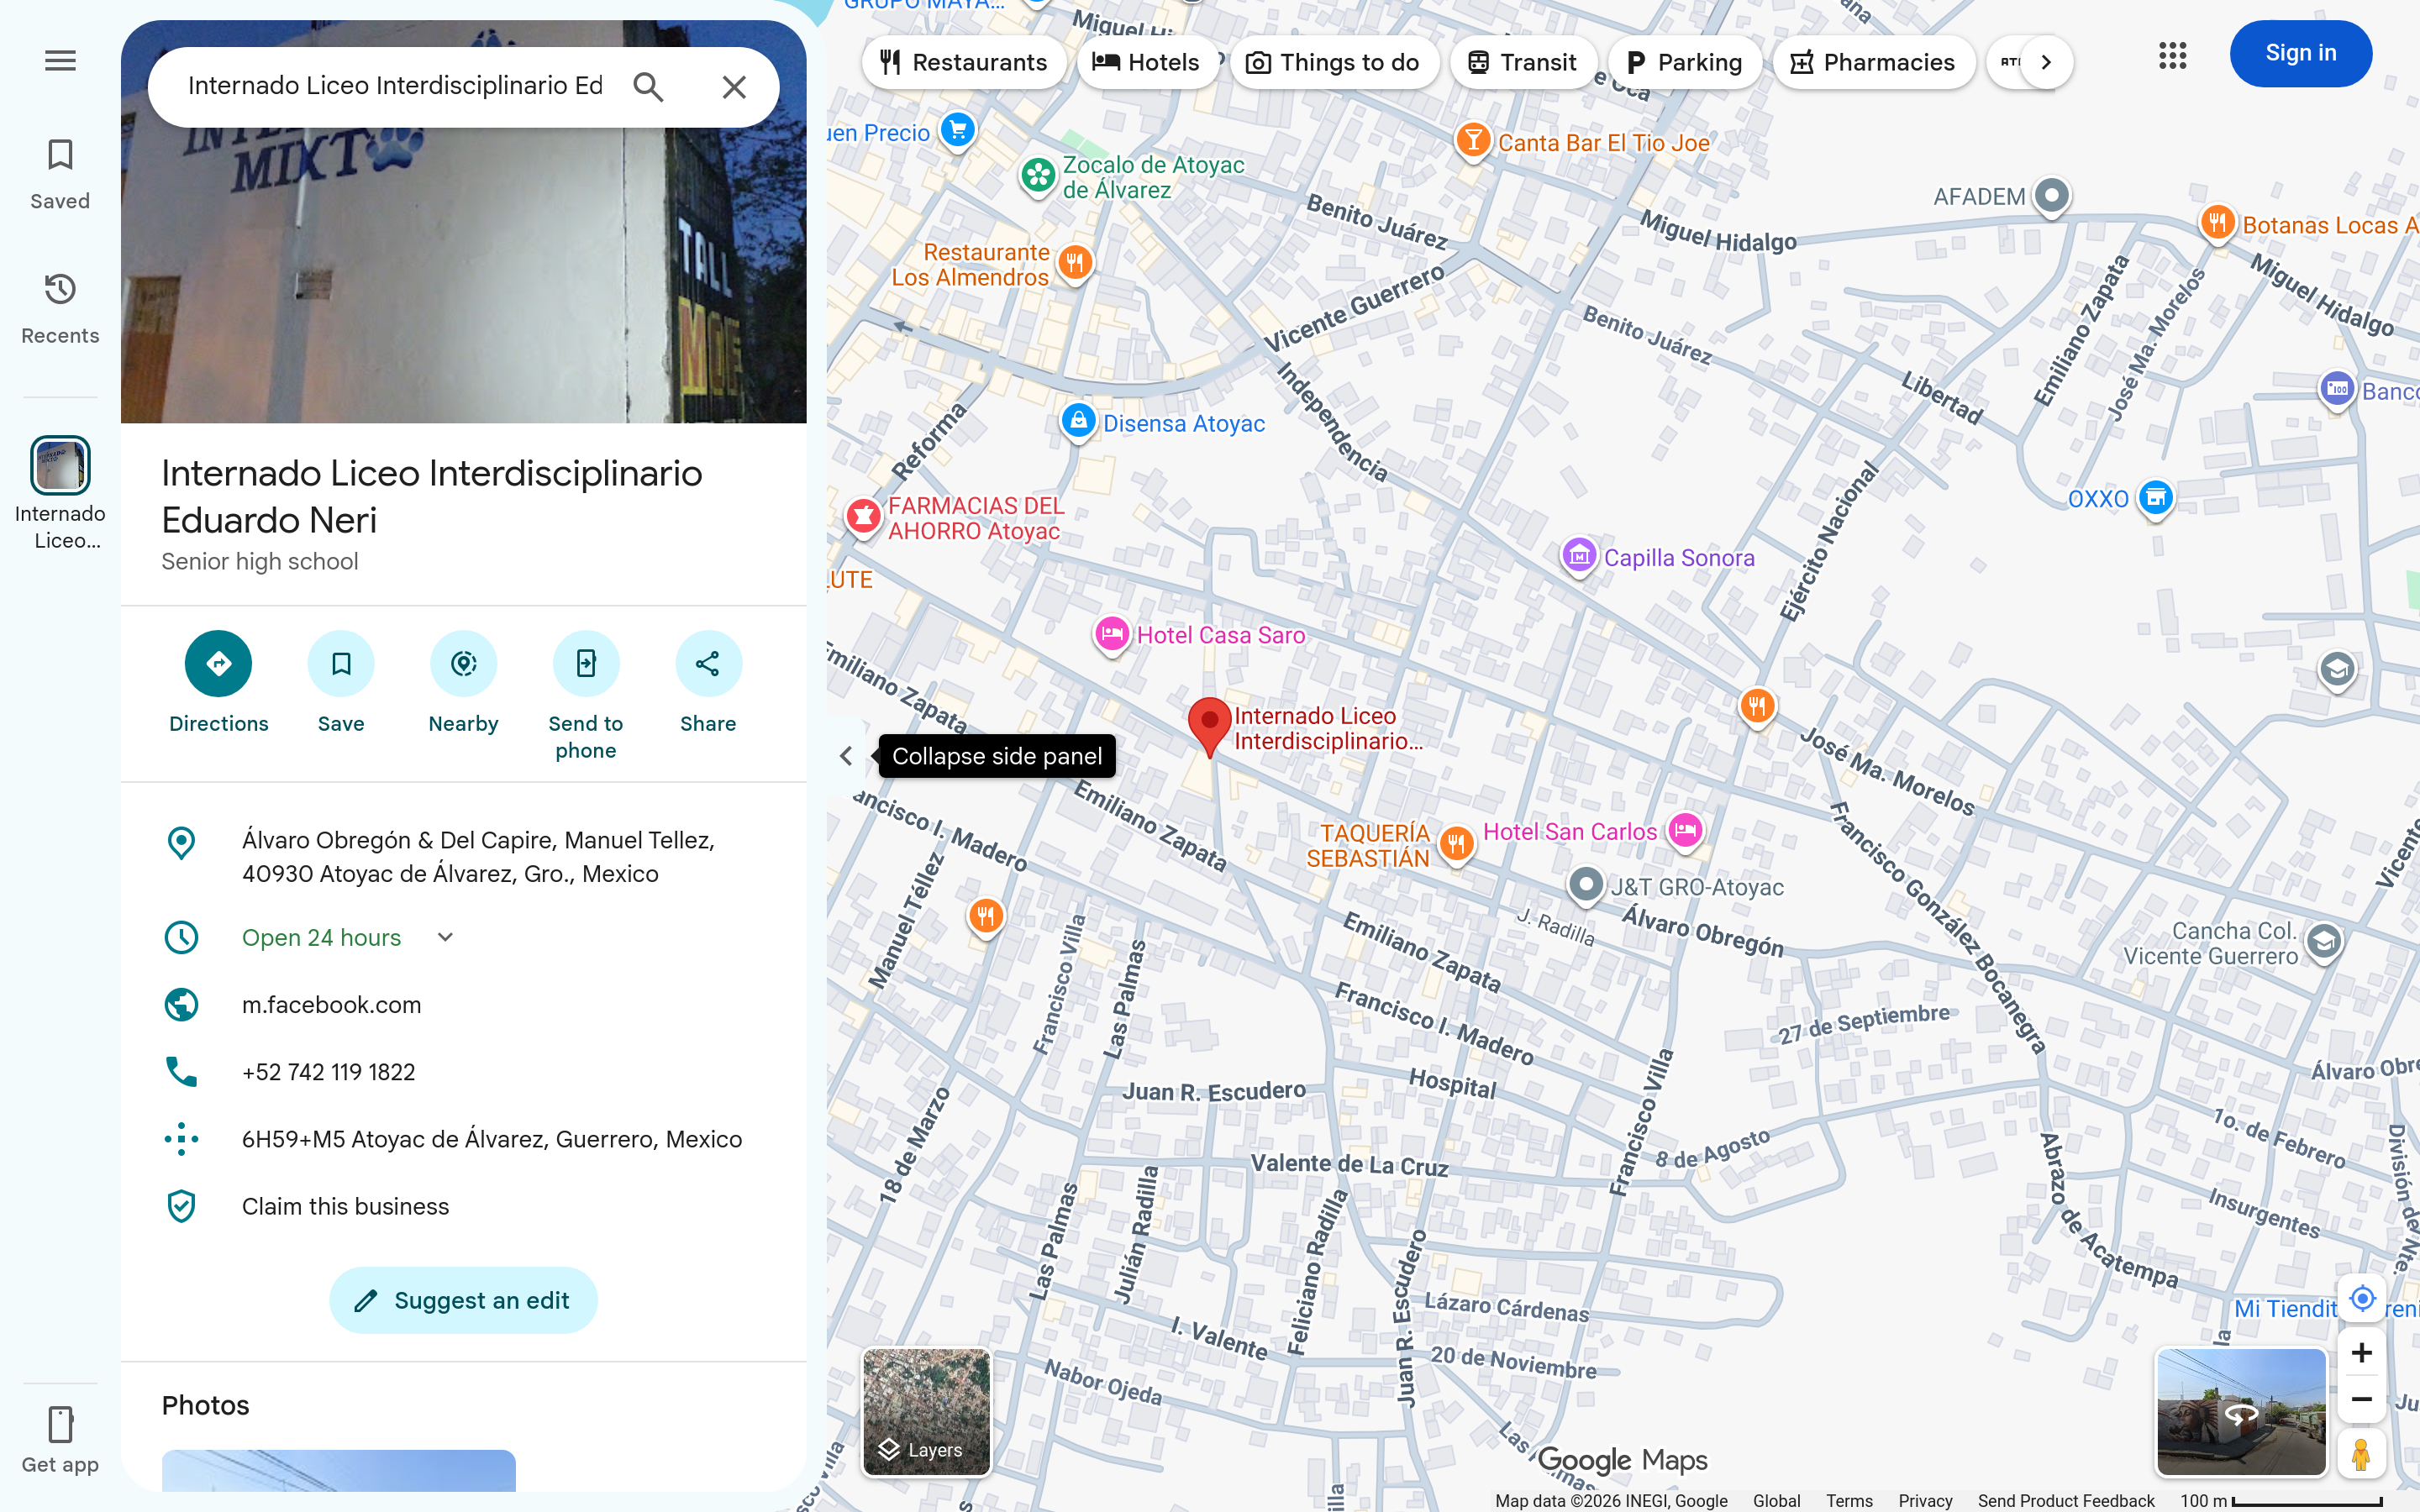Show your current location on map

coord(2362,1298)
